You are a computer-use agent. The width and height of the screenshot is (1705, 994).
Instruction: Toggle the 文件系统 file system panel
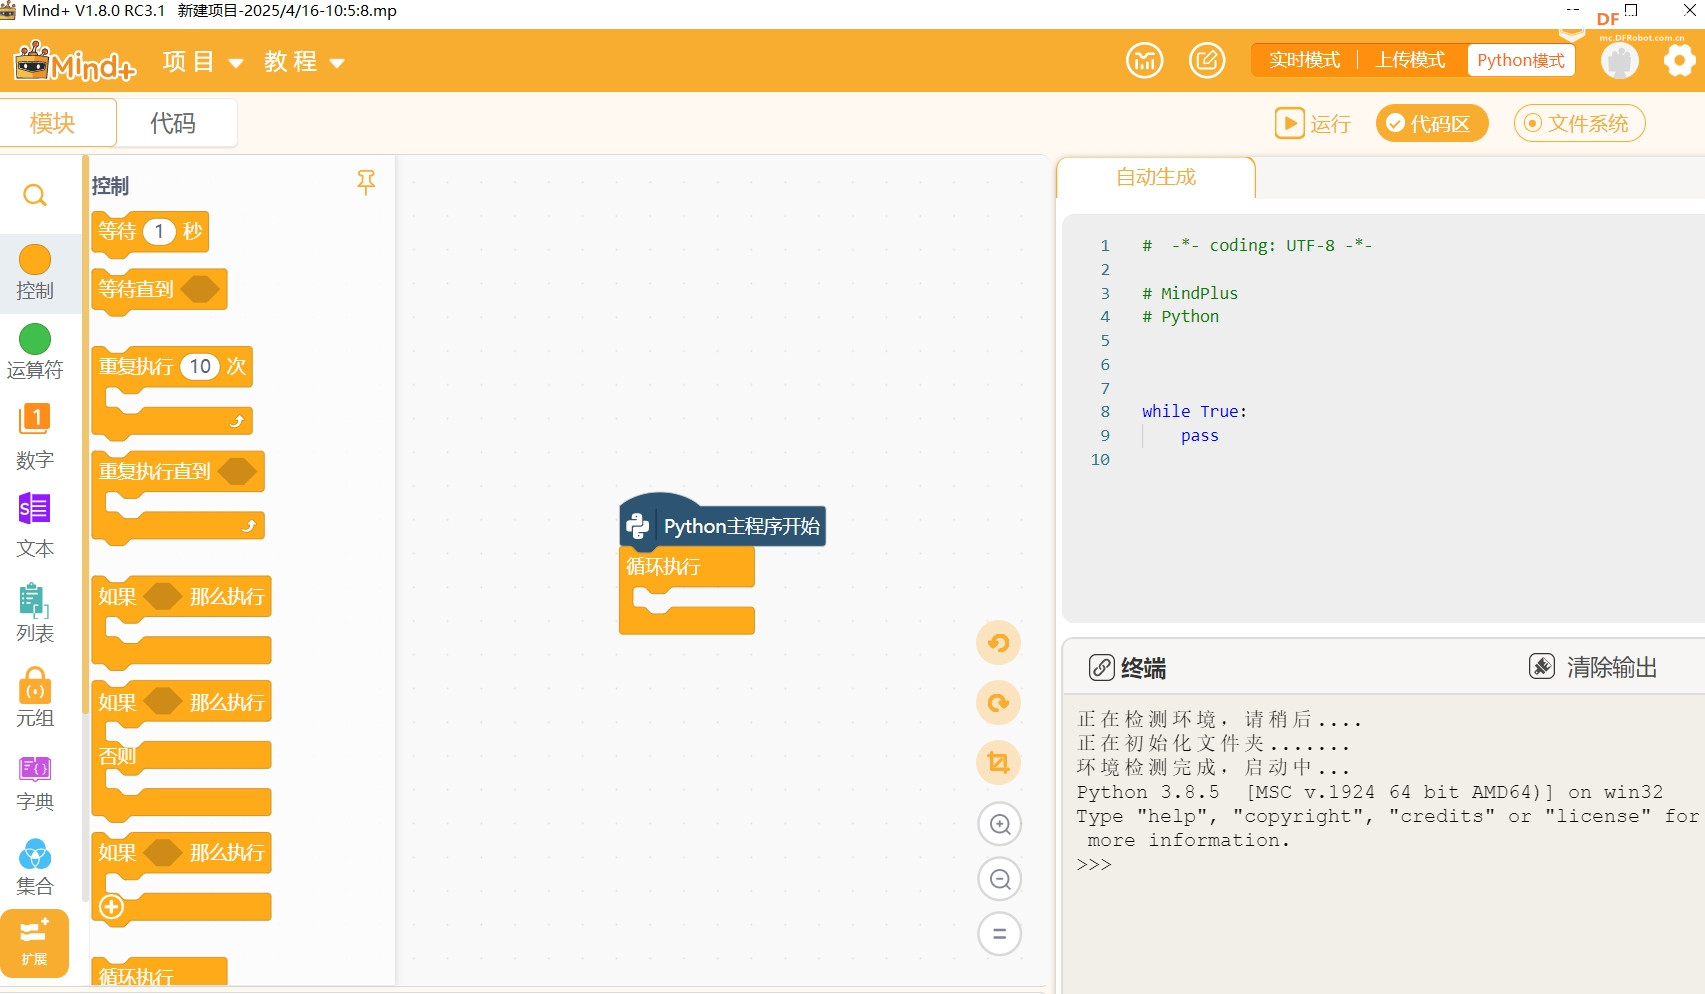1579,123
